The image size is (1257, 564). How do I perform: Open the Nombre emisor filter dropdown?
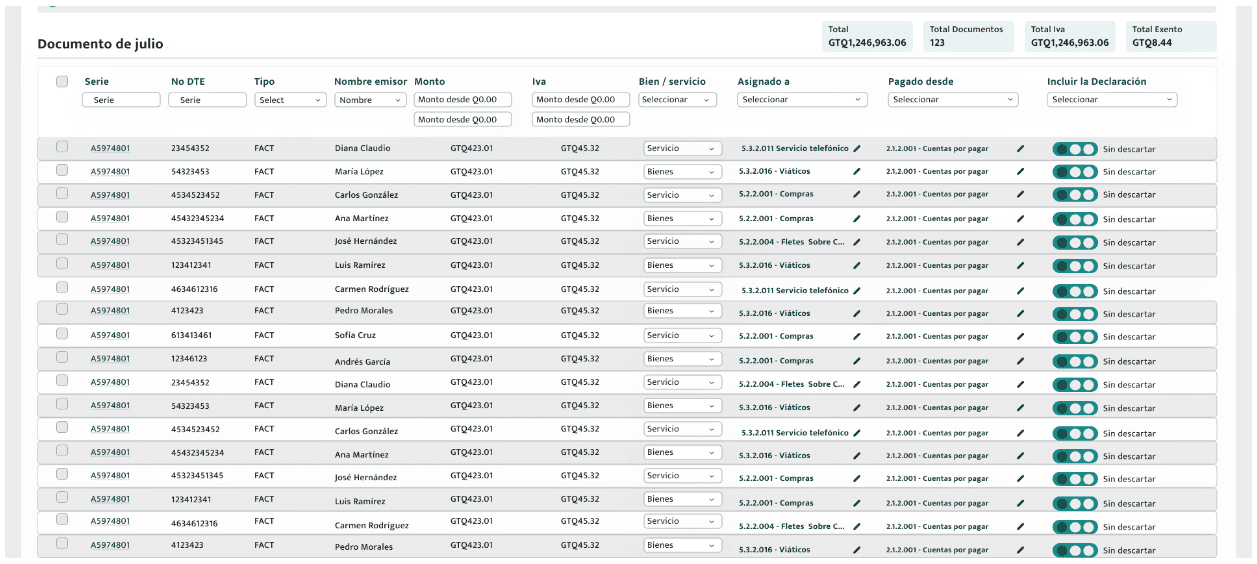click(370, 100)
